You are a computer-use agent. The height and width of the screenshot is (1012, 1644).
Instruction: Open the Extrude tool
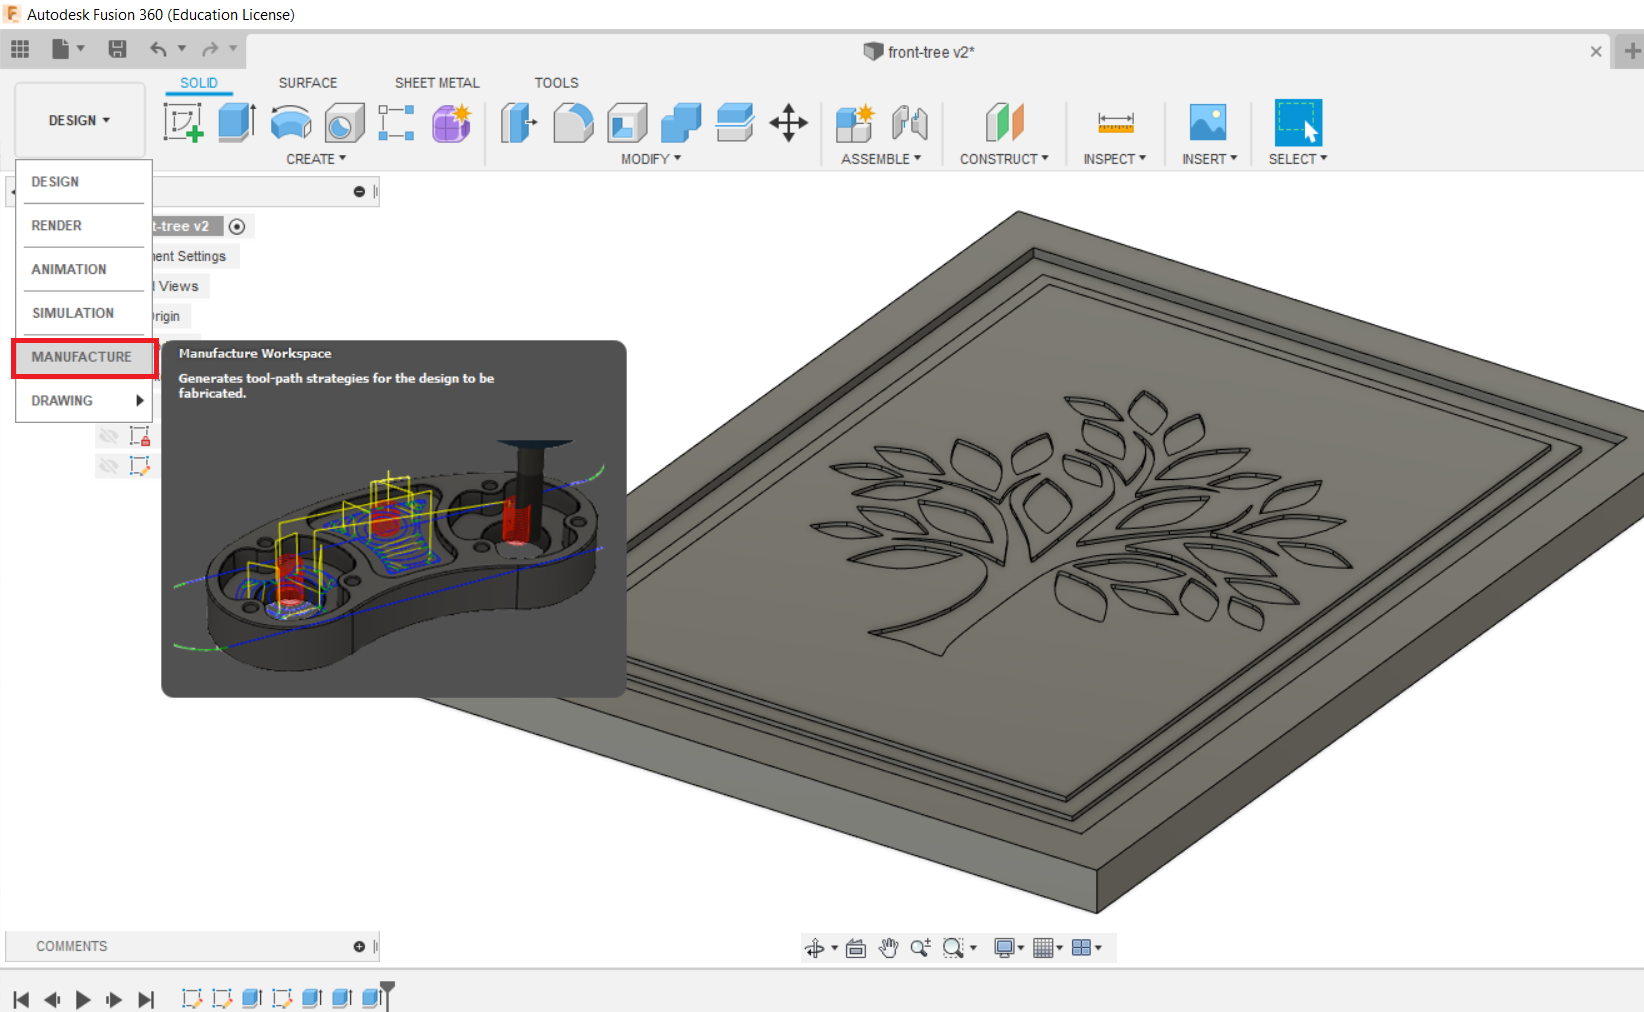(x=236, y=122)
